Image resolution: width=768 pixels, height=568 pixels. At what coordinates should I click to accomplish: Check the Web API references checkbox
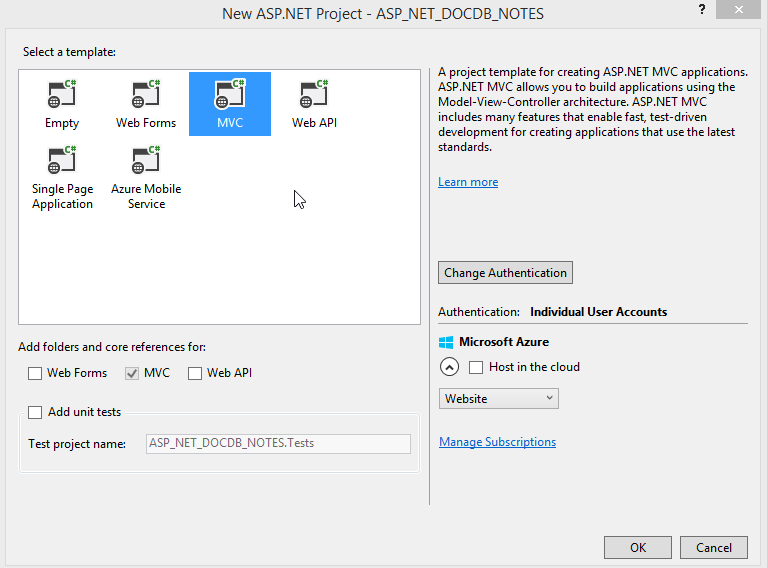(195, 374)
